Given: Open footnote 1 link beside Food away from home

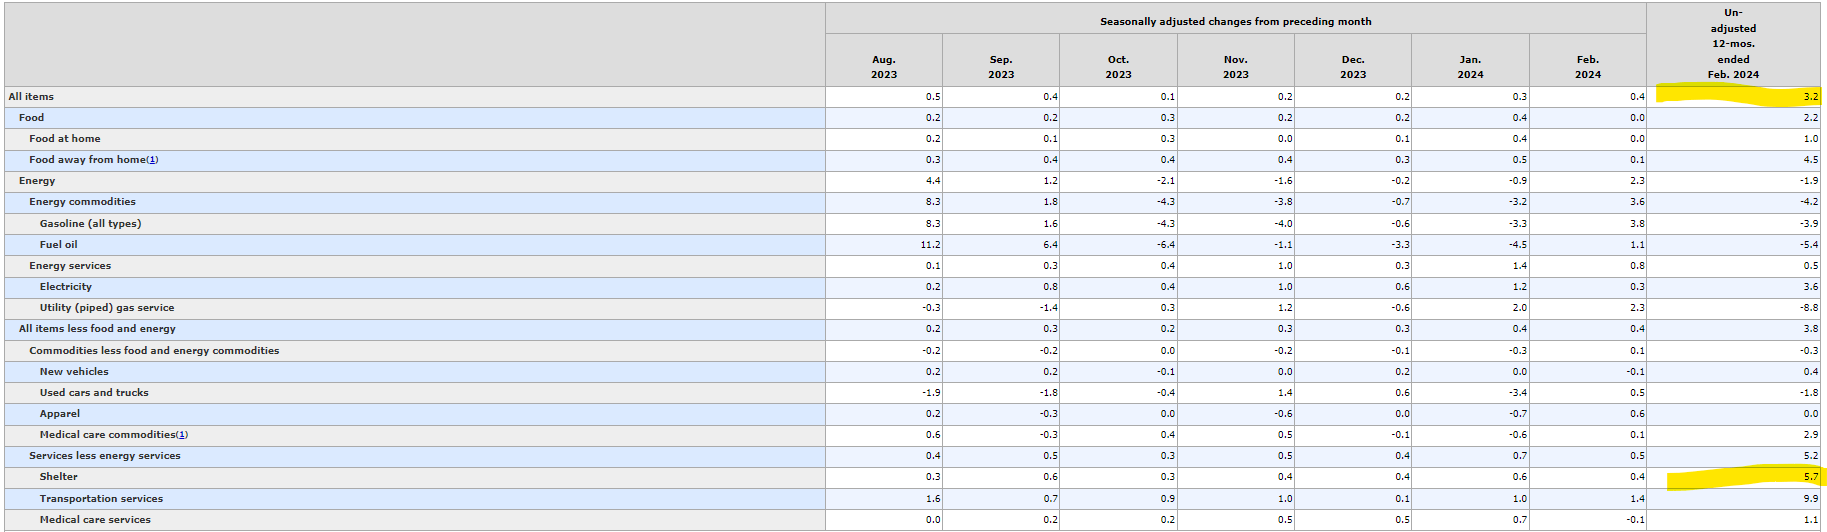Looking at the screenshot, I should pos(152,160).
